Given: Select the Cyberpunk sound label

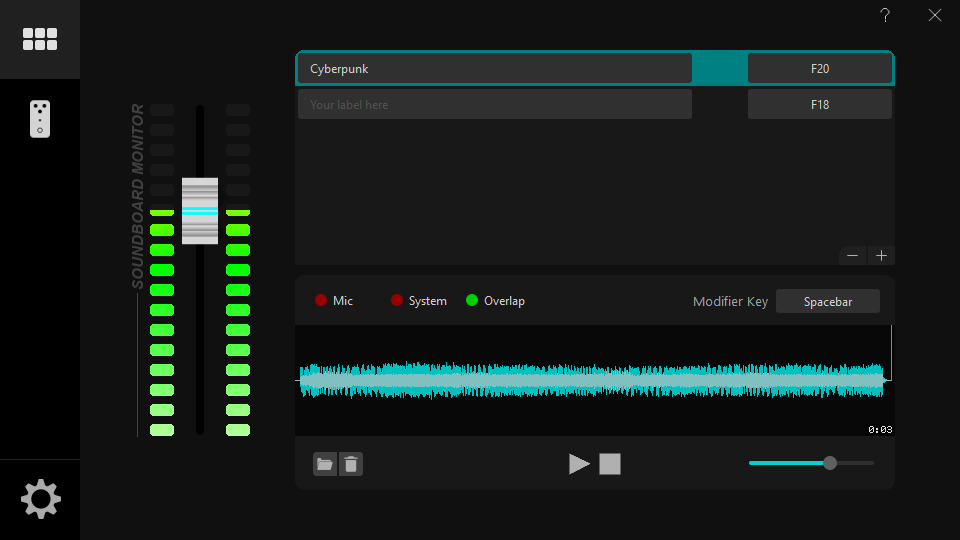Looking at the screenshot, I should click(494, 69).
